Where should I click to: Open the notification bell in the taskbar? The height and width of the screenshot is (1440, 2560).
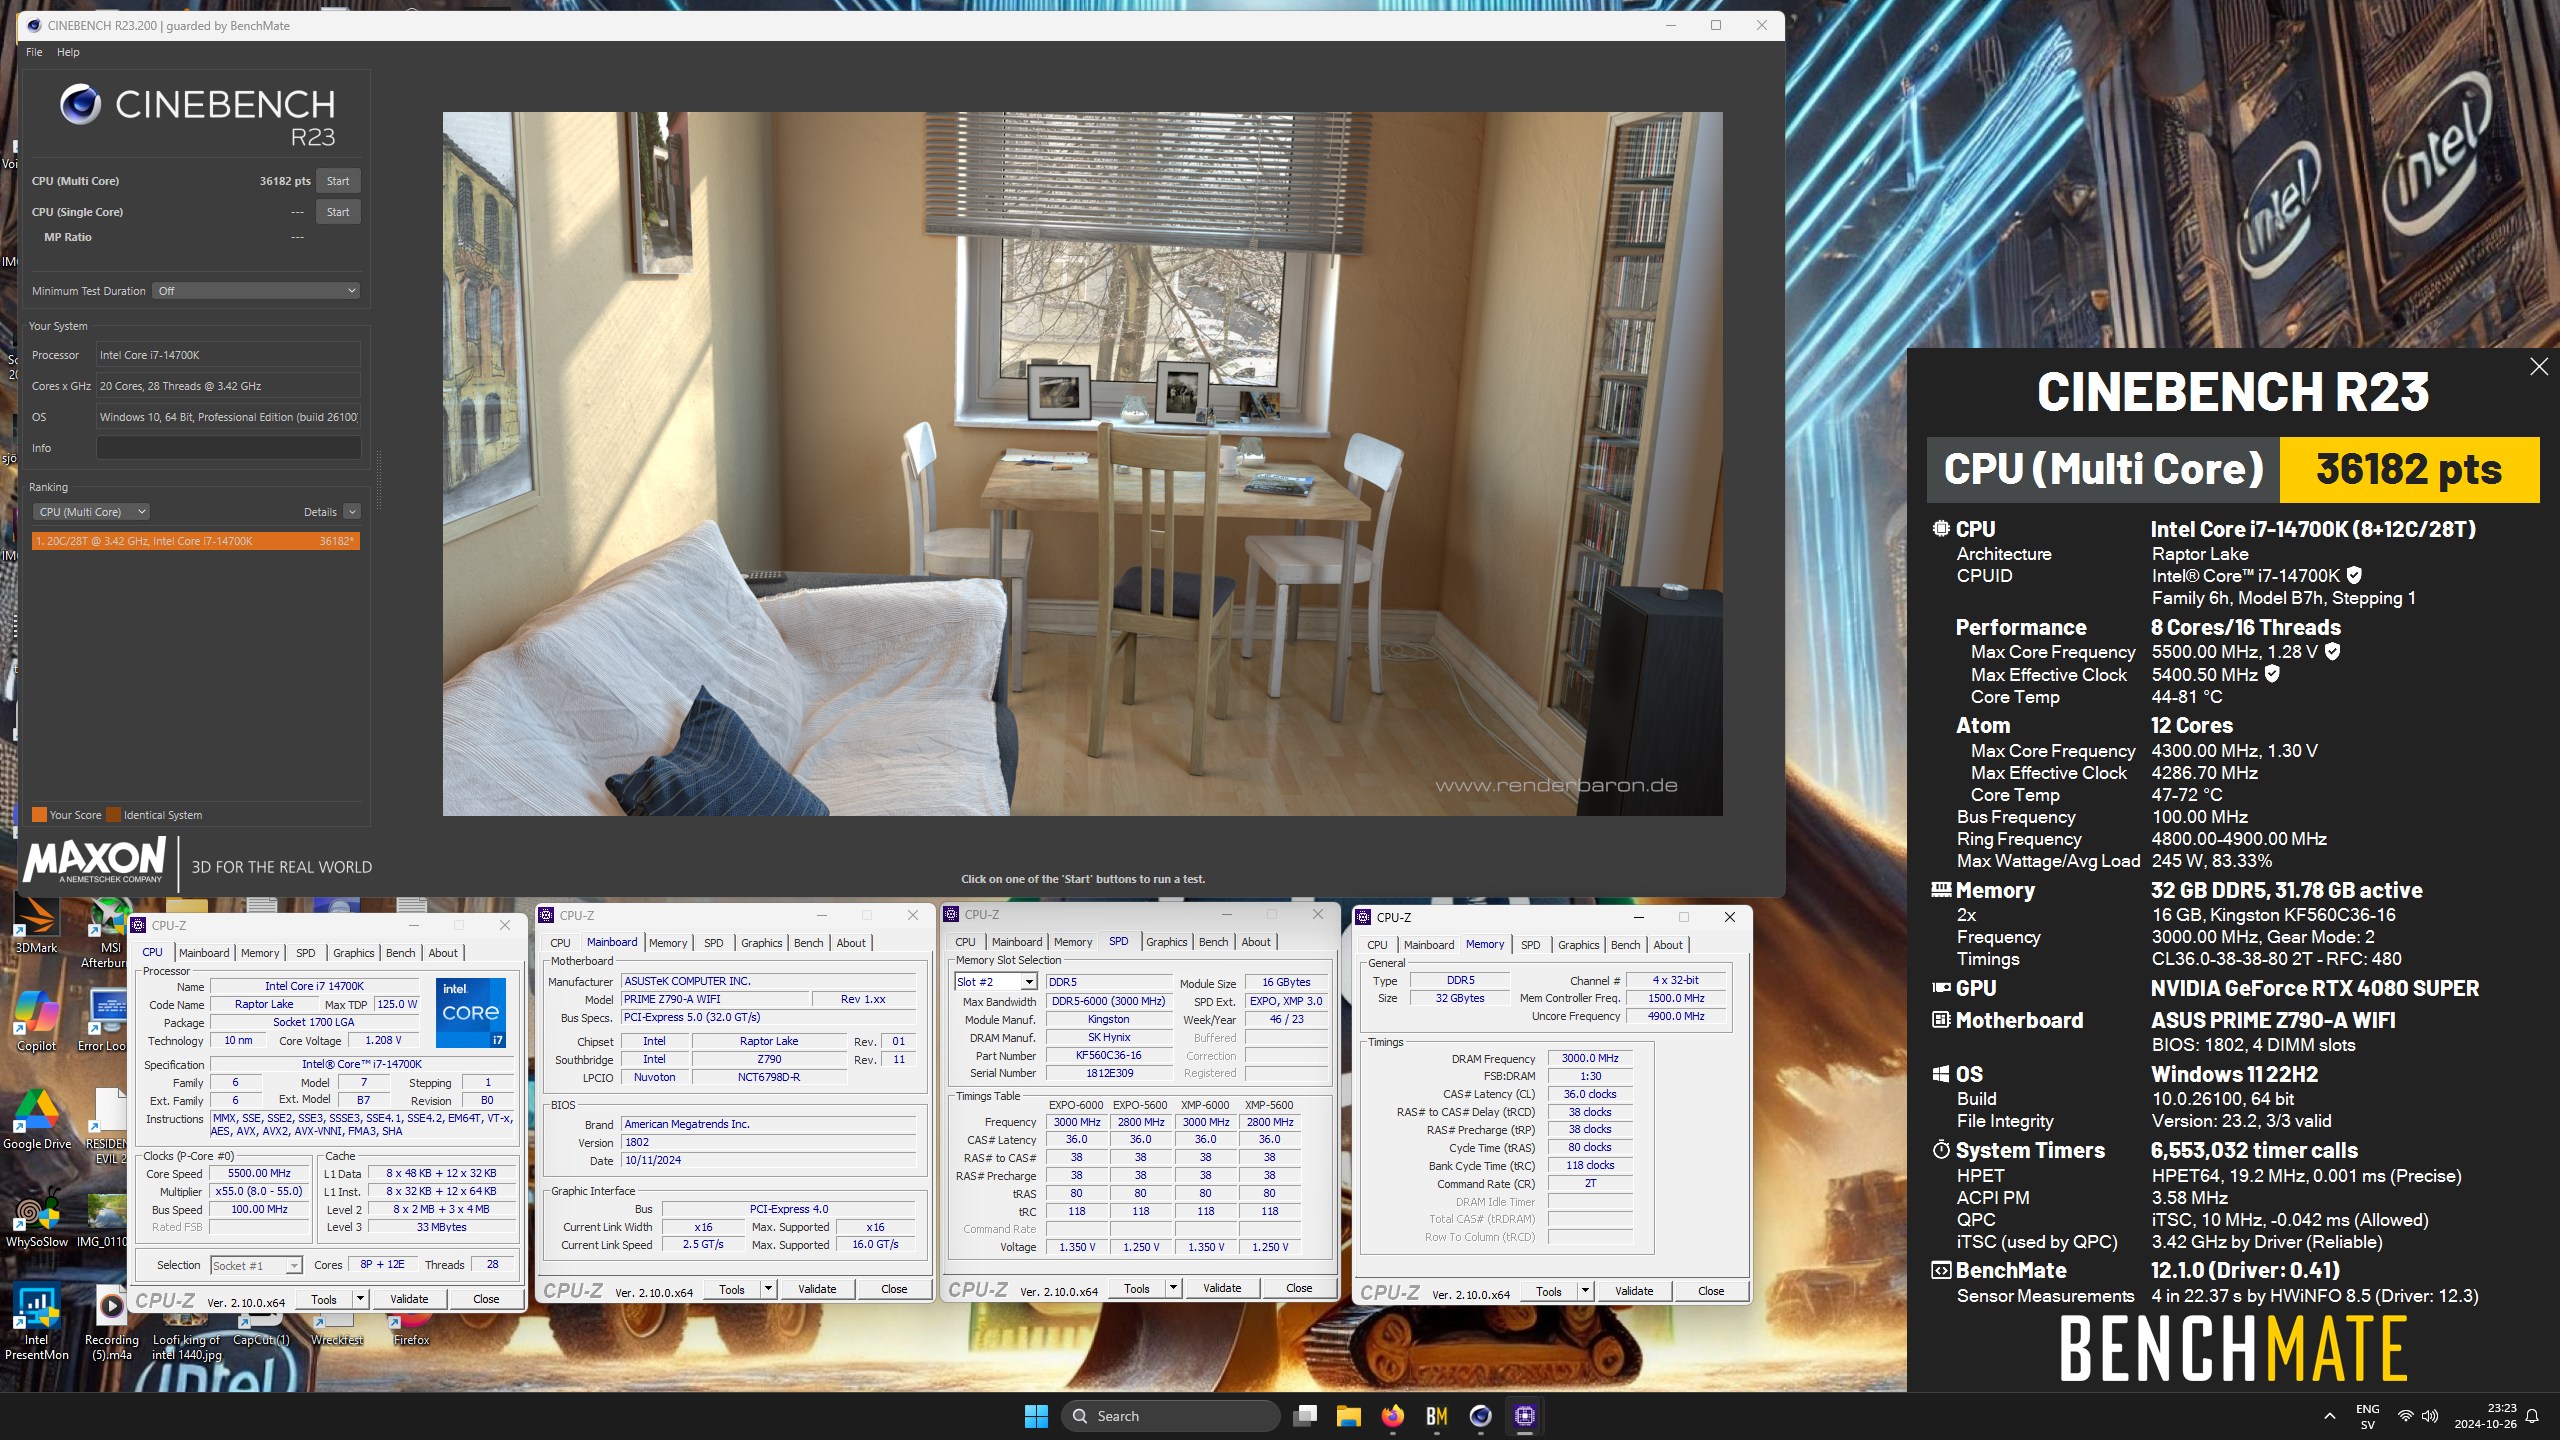[x=2532, y=1416]
